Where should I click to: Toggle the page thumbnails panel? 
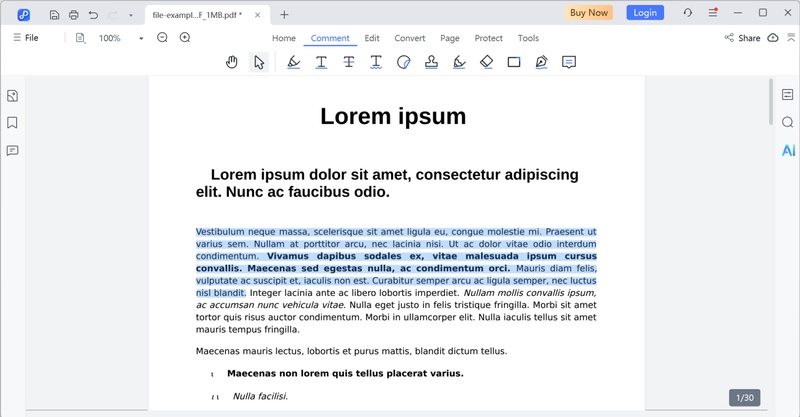13,96
